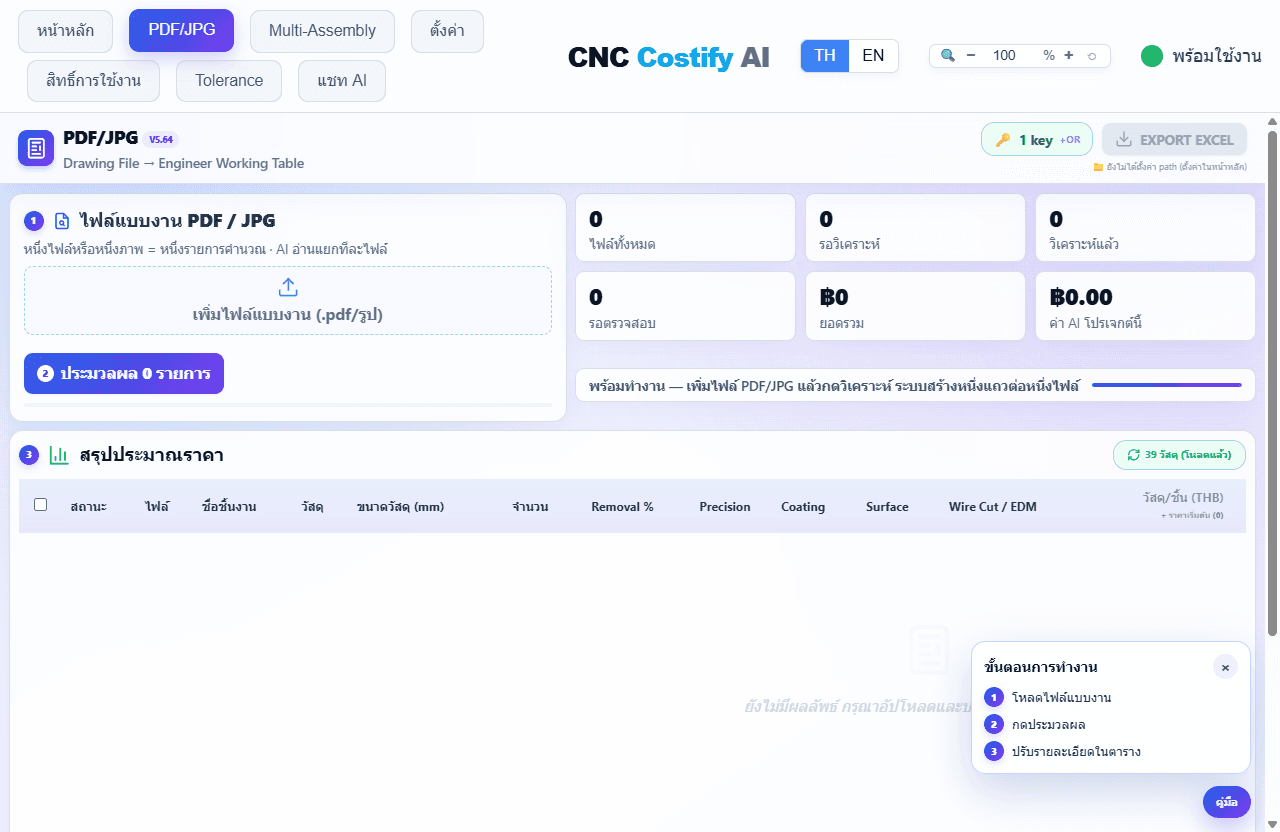
Task: Open the หน้าหลัก tab
Action: click(66, 31)
